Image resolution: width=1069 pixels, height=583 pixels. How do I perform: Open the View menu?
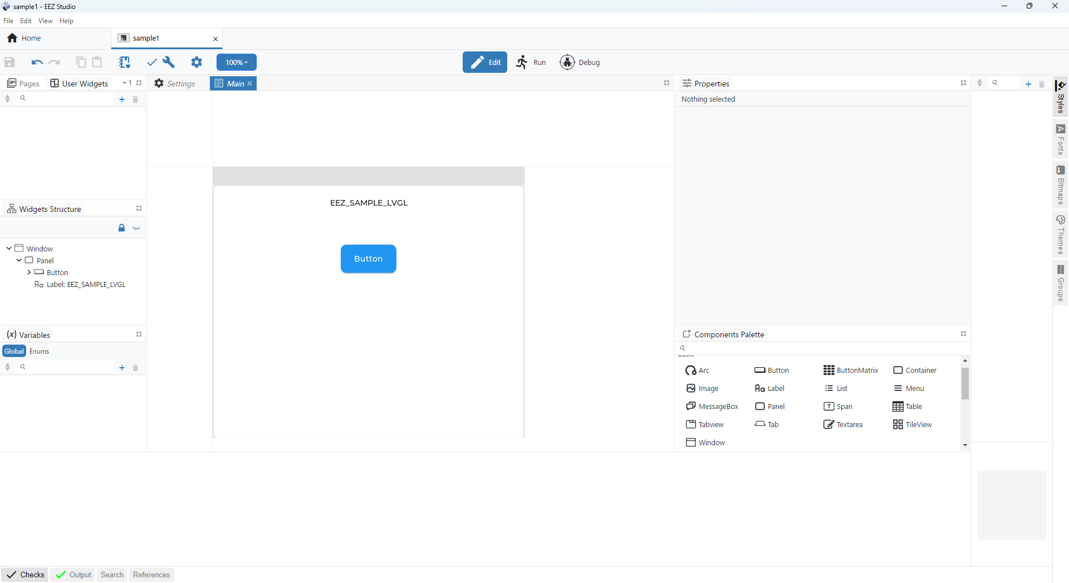pos(45,21)
